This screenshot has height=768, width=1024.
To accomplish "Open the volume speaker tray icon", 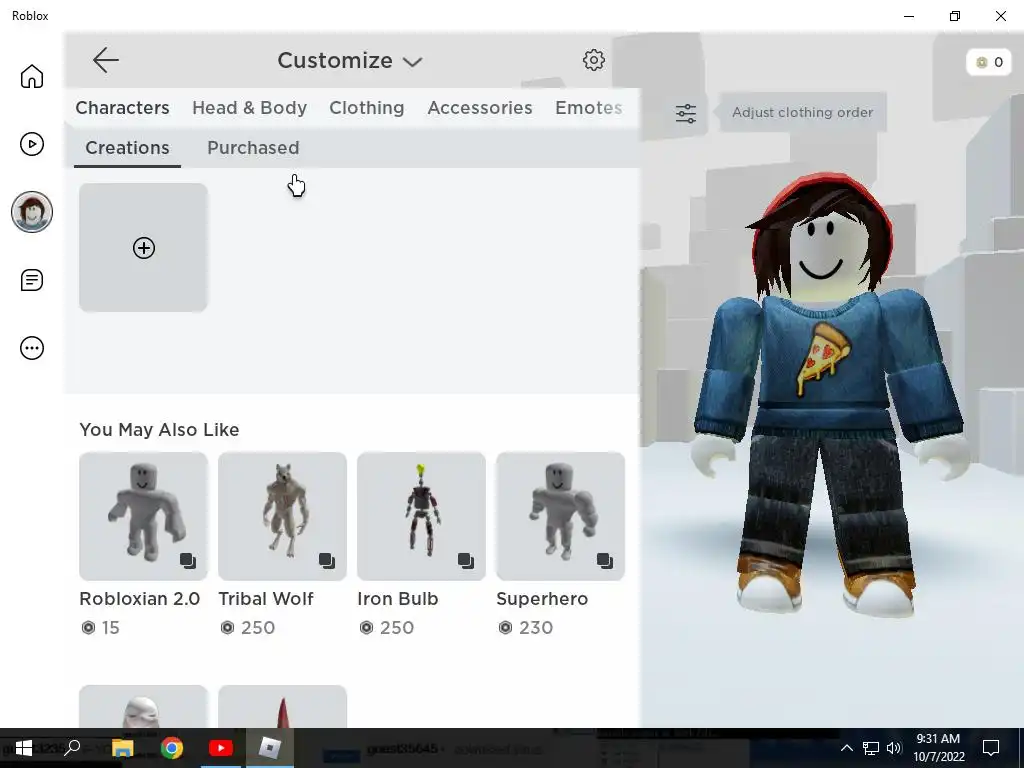I will [894, 748].
